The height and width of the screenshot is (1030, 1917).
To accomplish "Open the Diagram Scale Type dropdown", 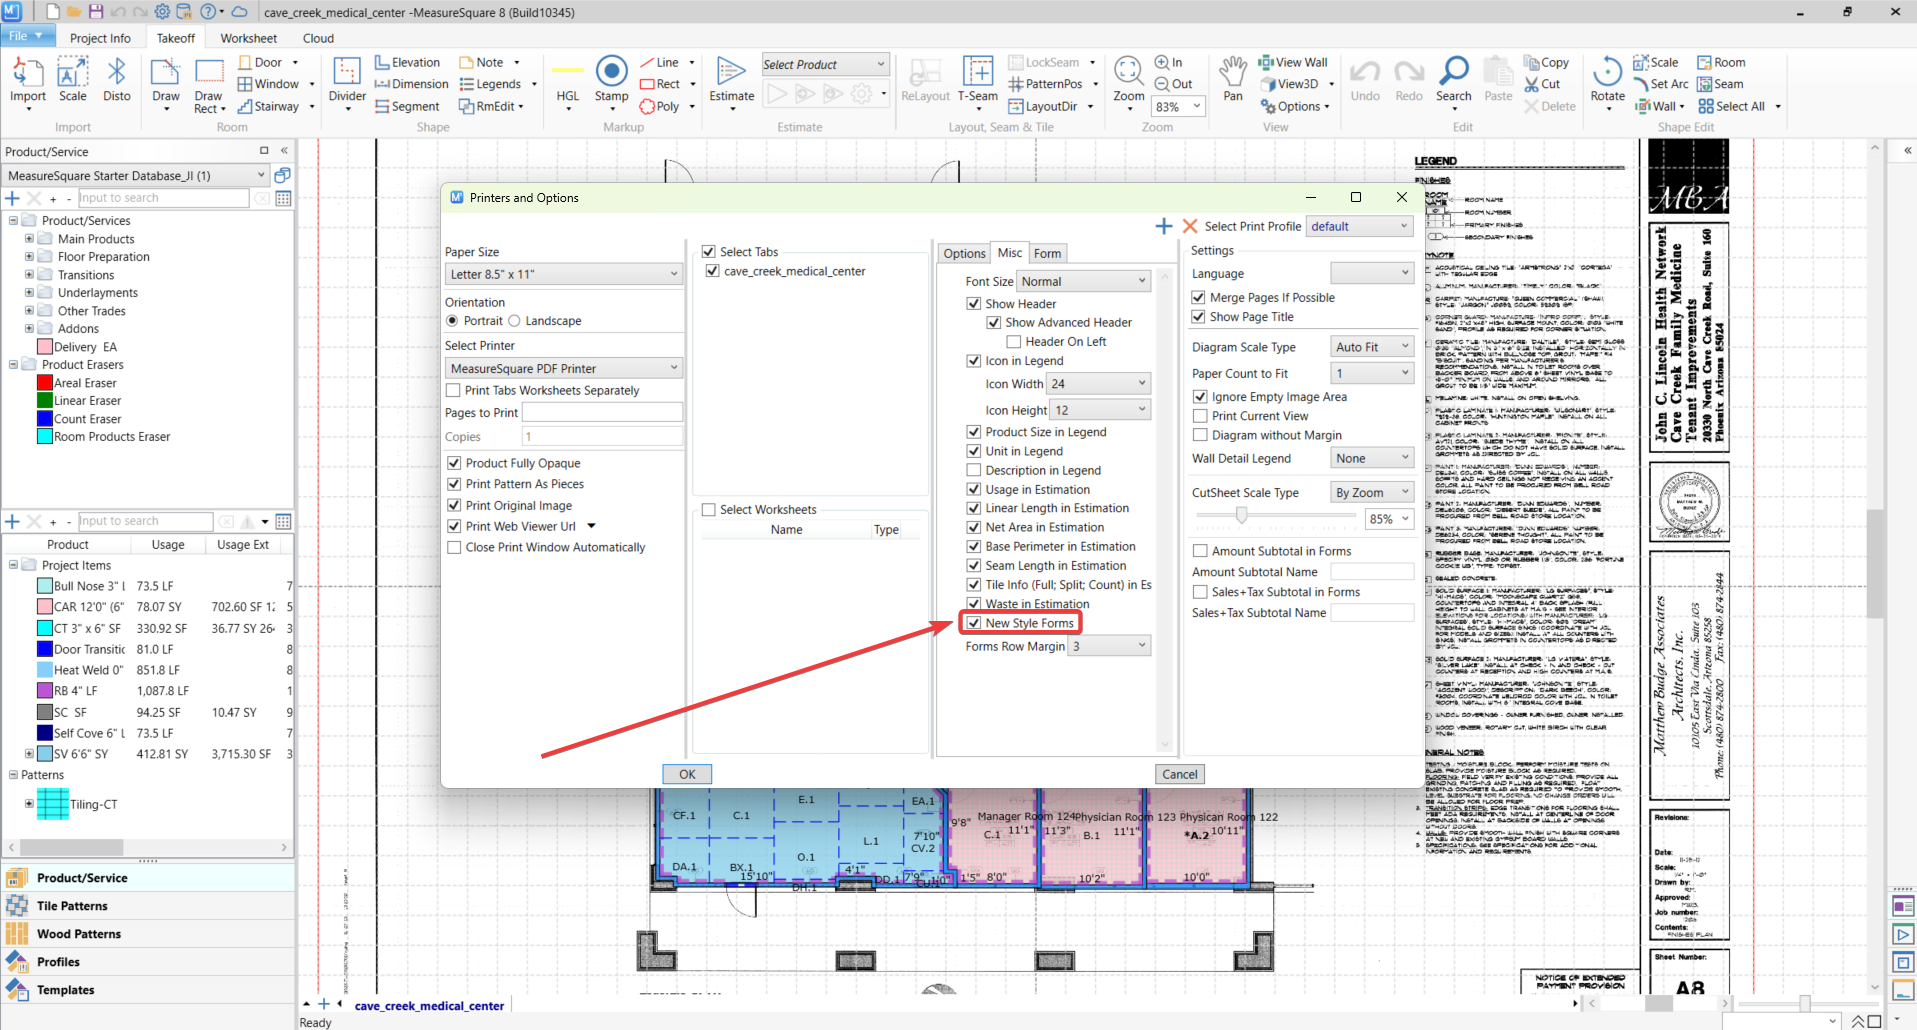I will [1372, 347].
